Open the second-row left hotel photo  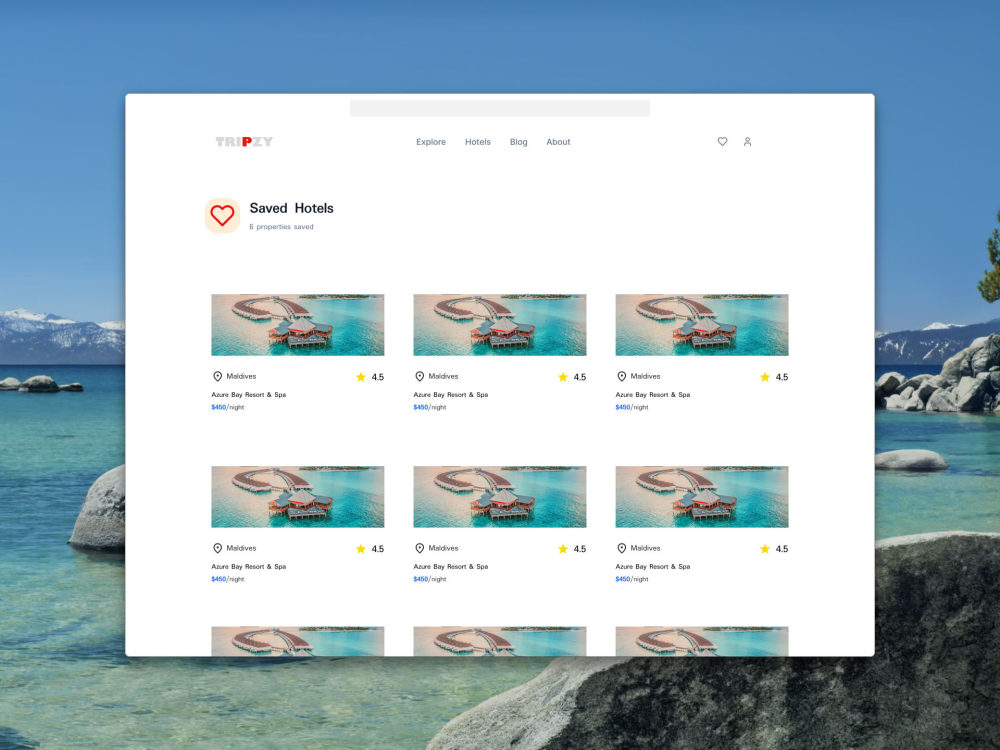[x=298, y=497]
